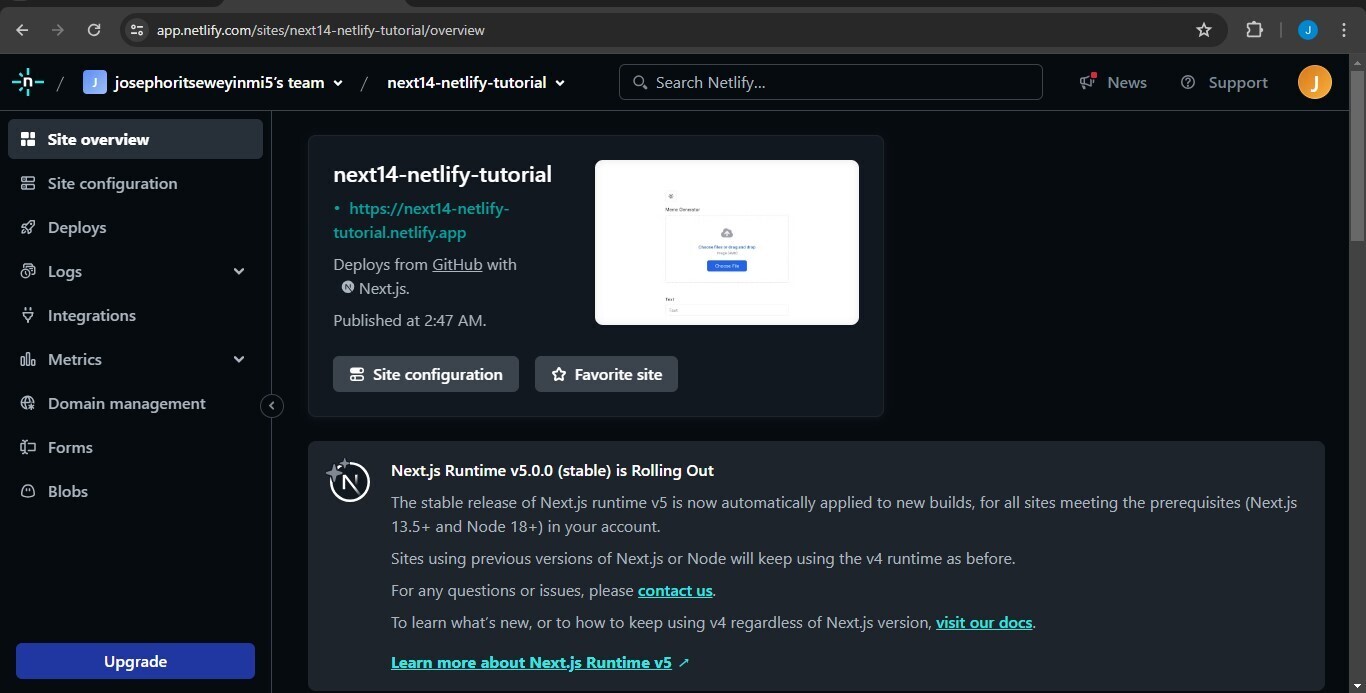
Task: Open the Forms section
Action: pos(135,447)
